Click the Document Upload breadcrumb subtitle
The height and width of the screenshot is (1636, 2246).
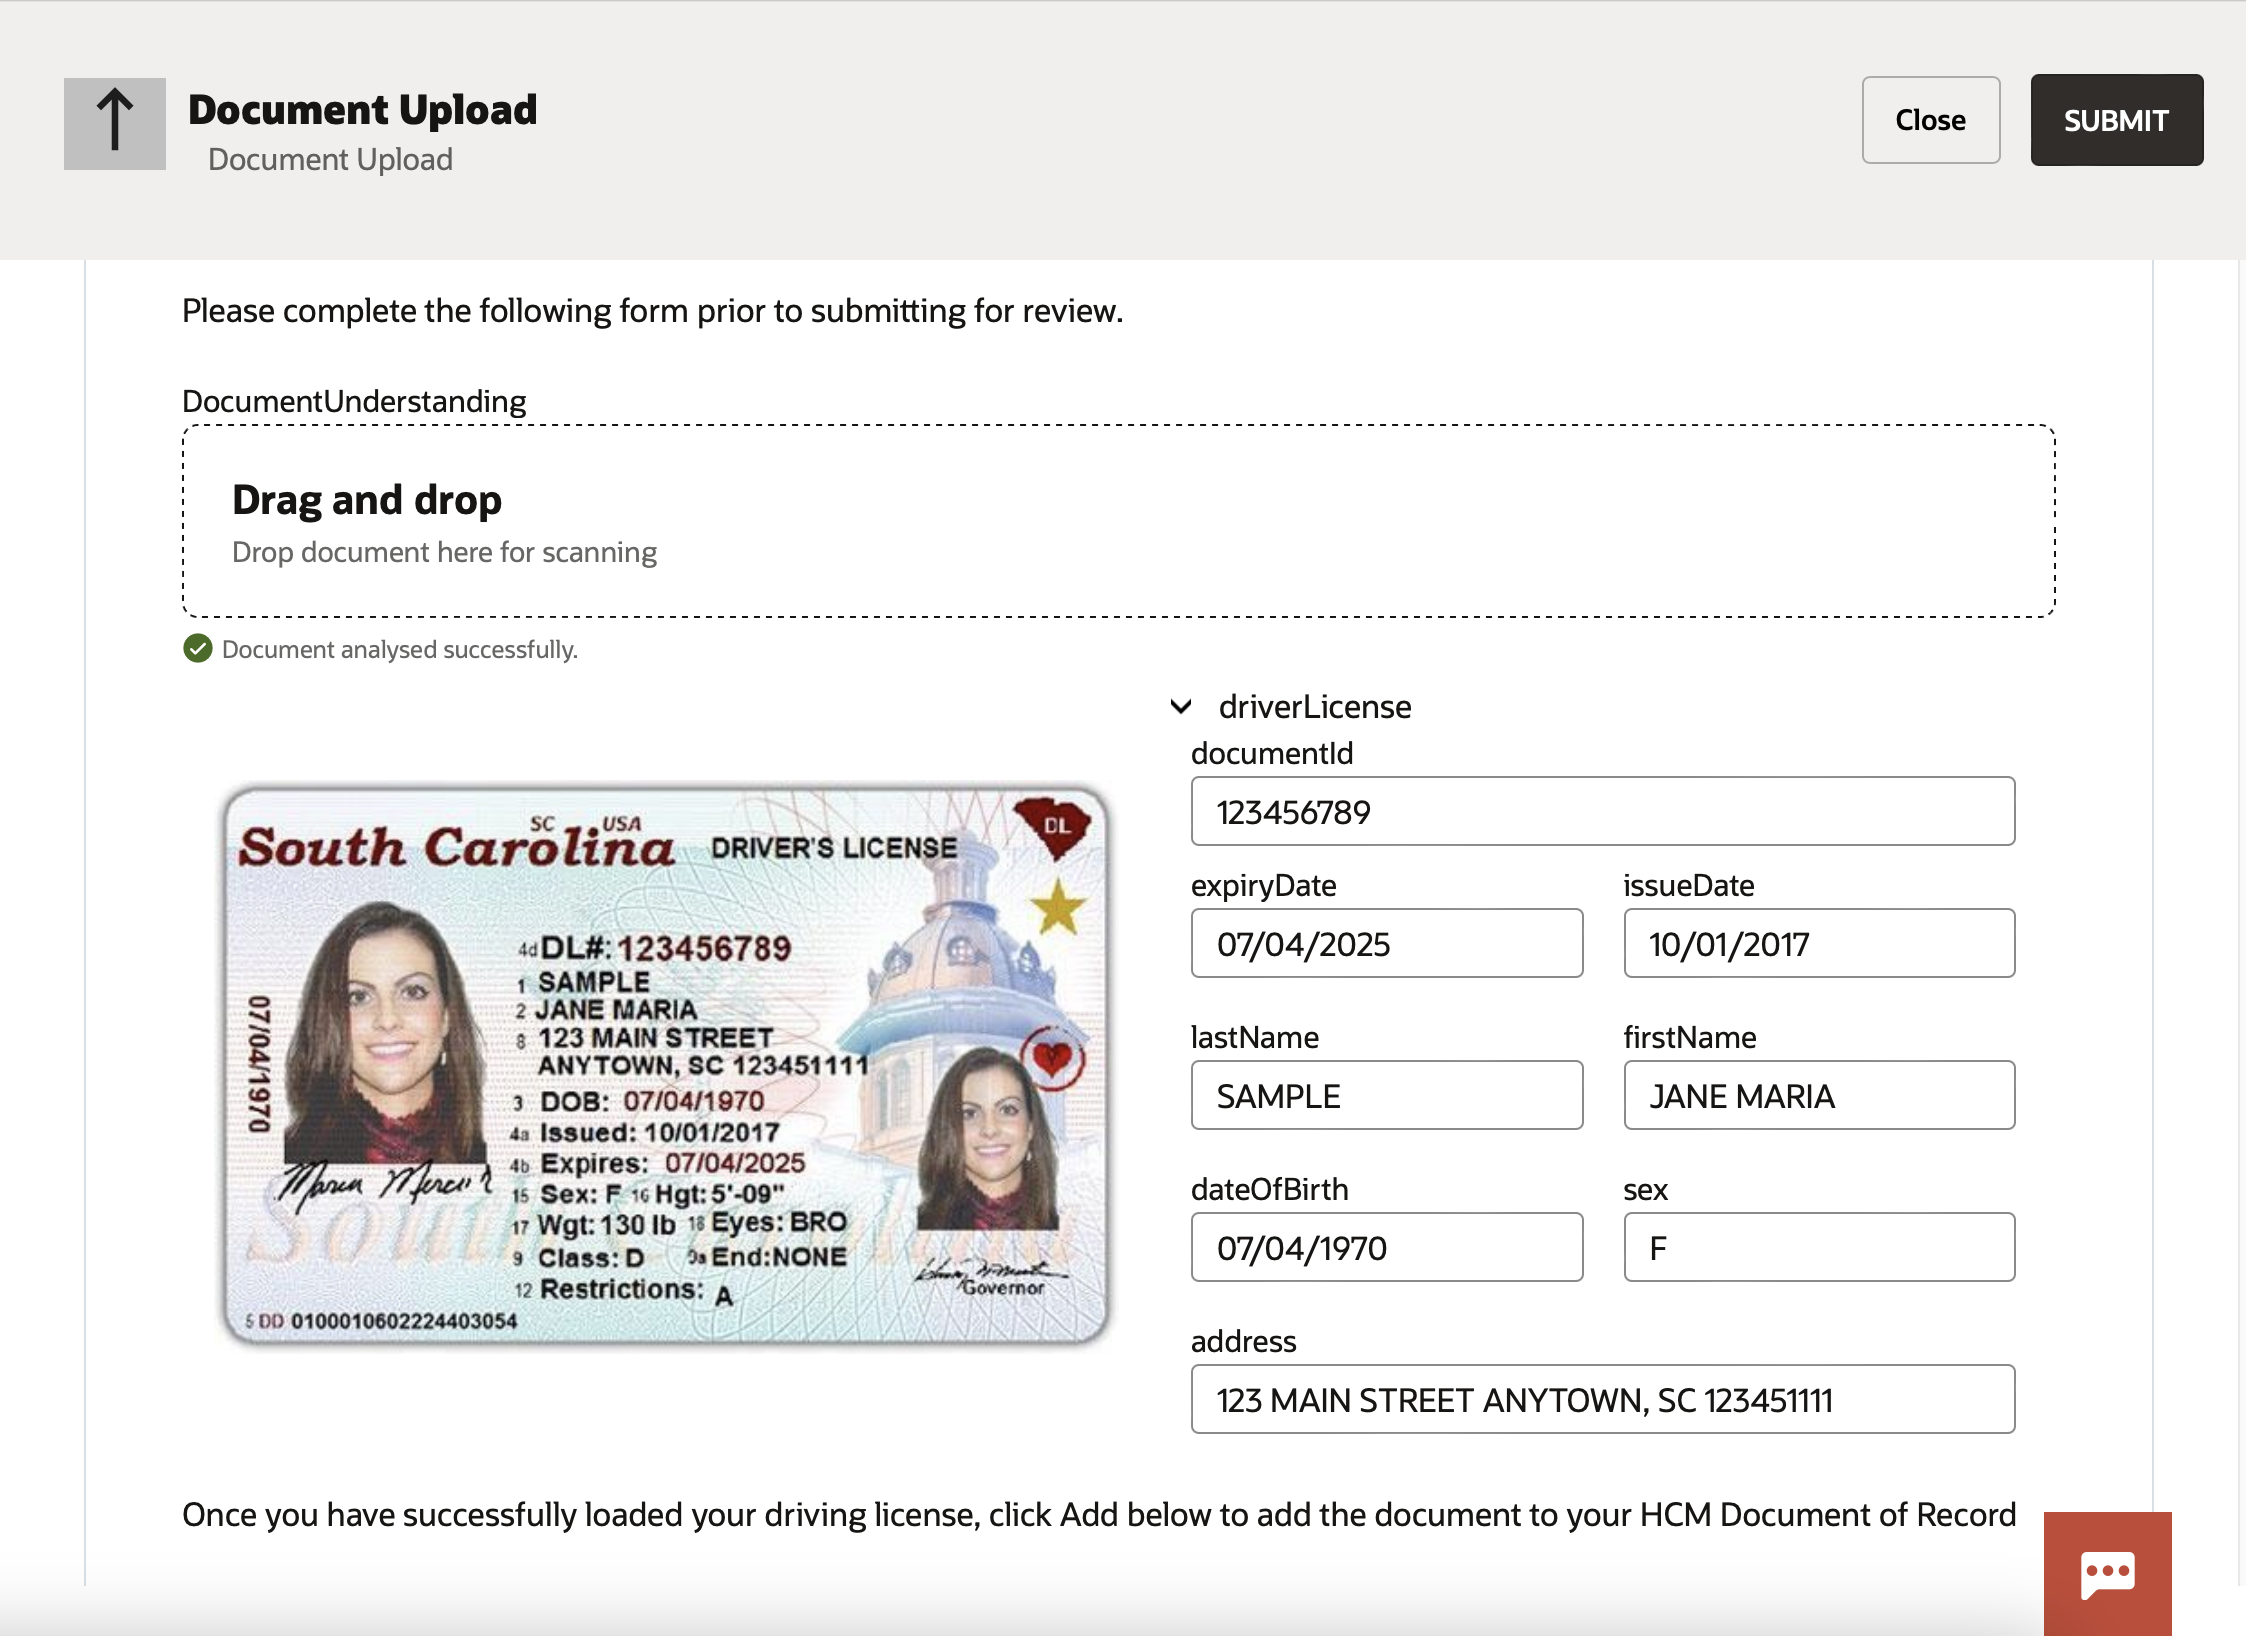point(330,158)
